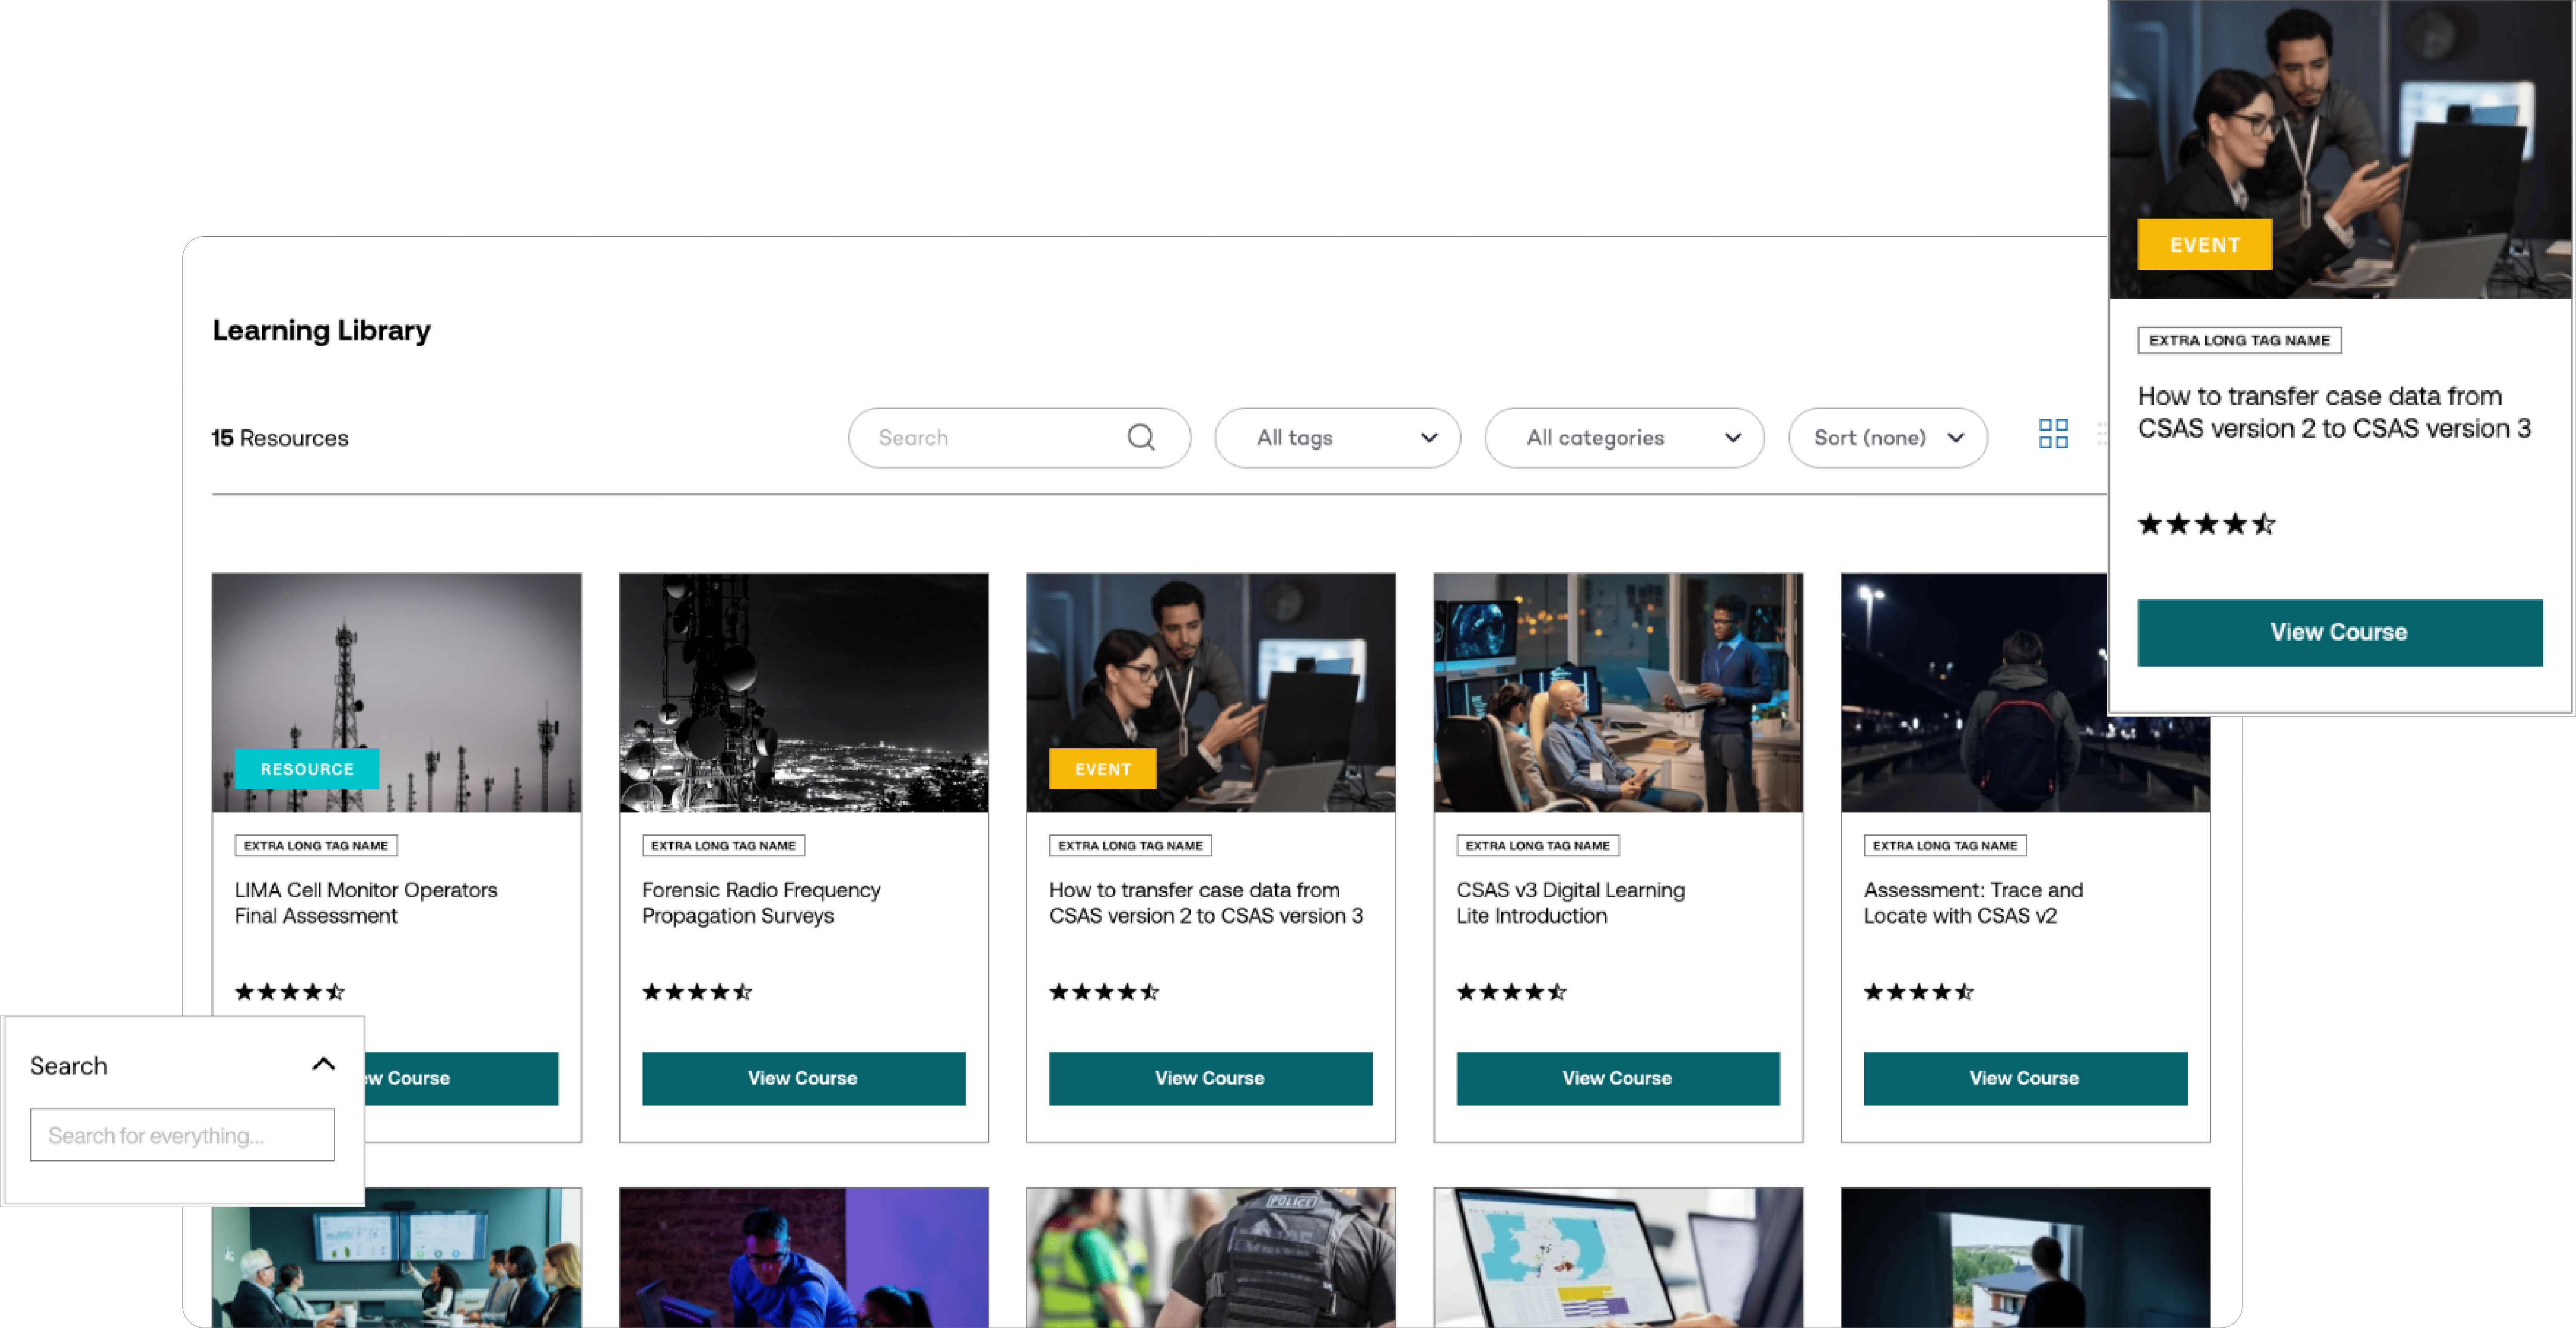Open the CSAS v3 Digital Learning thumbnail

pos(1617,692)
